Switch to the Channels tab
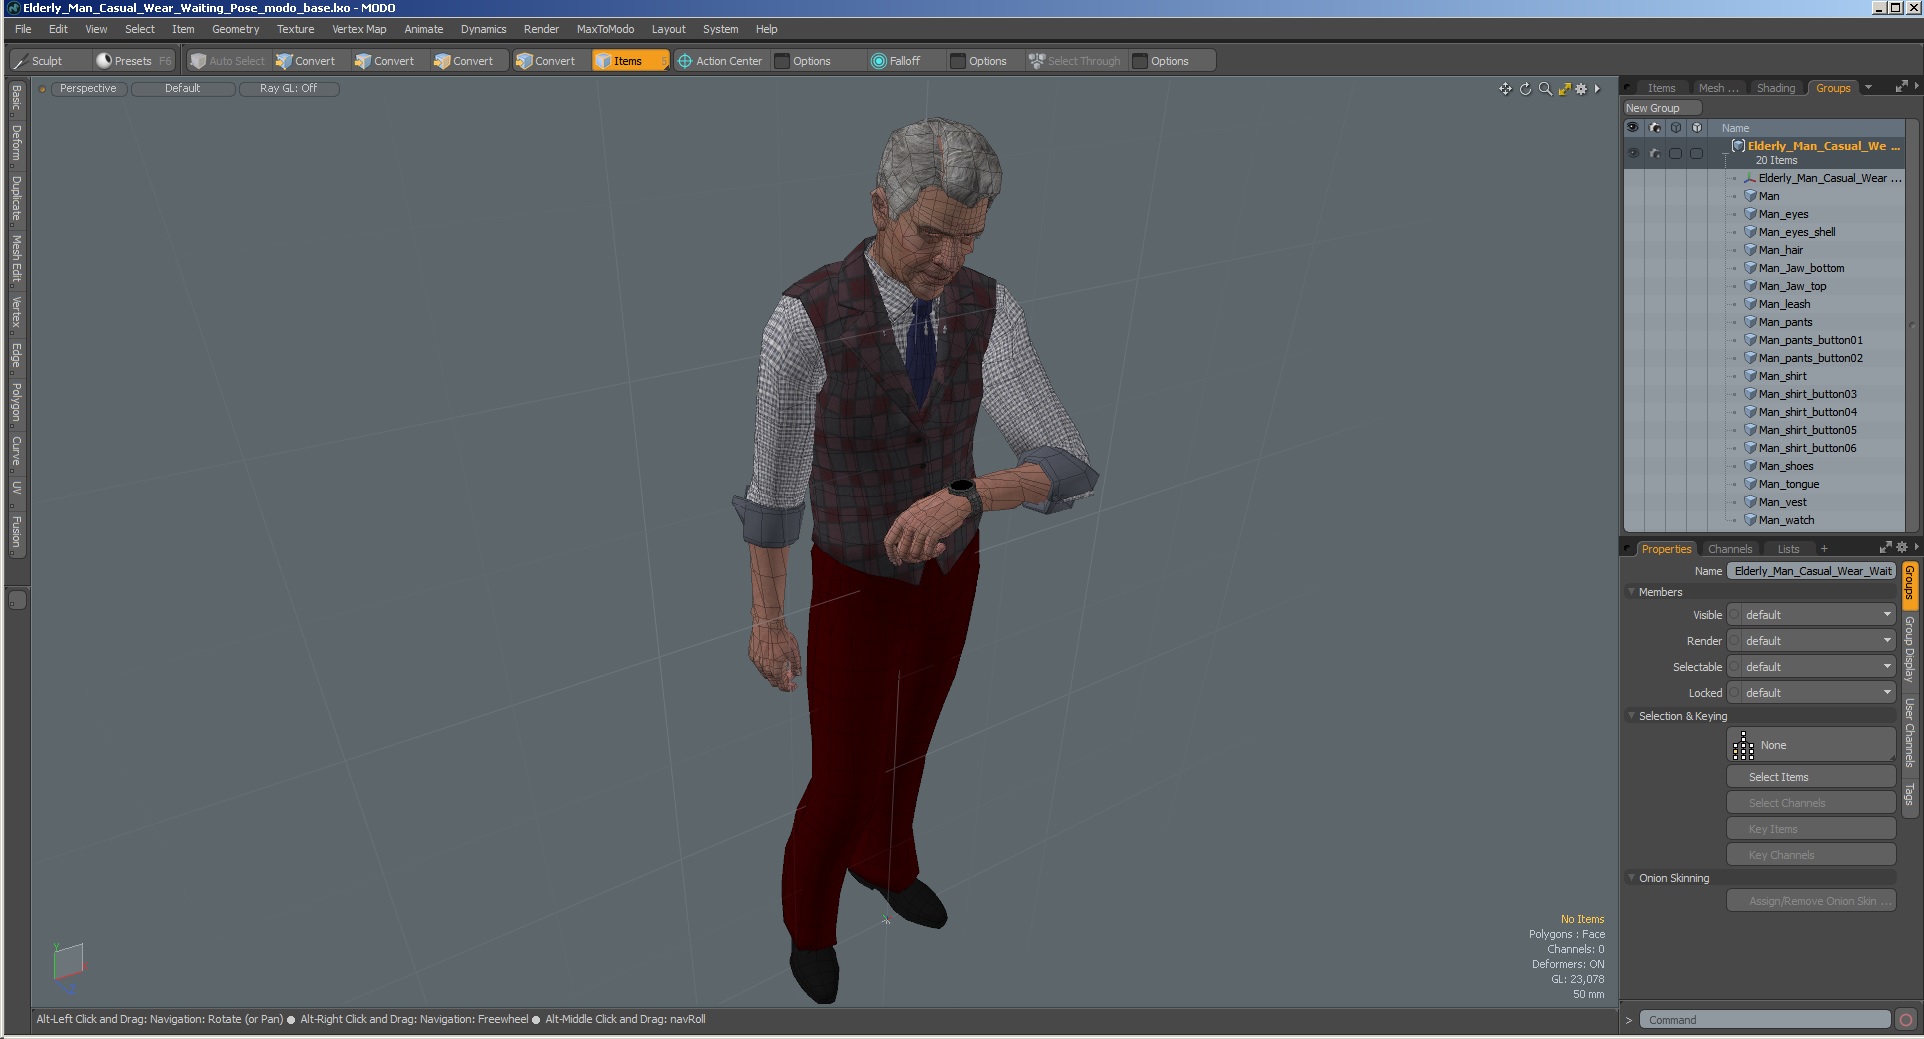Screen dimensions: 1924x1039 [1730, 549]
